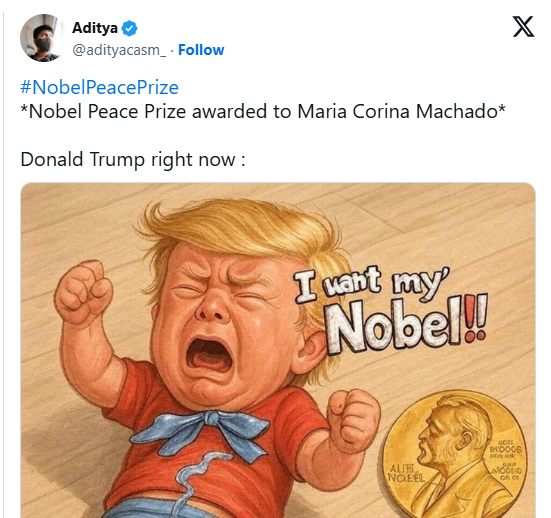Follow the @adityacasm_ account
This screenshot has width=551, height=518.
click(201, 50)
